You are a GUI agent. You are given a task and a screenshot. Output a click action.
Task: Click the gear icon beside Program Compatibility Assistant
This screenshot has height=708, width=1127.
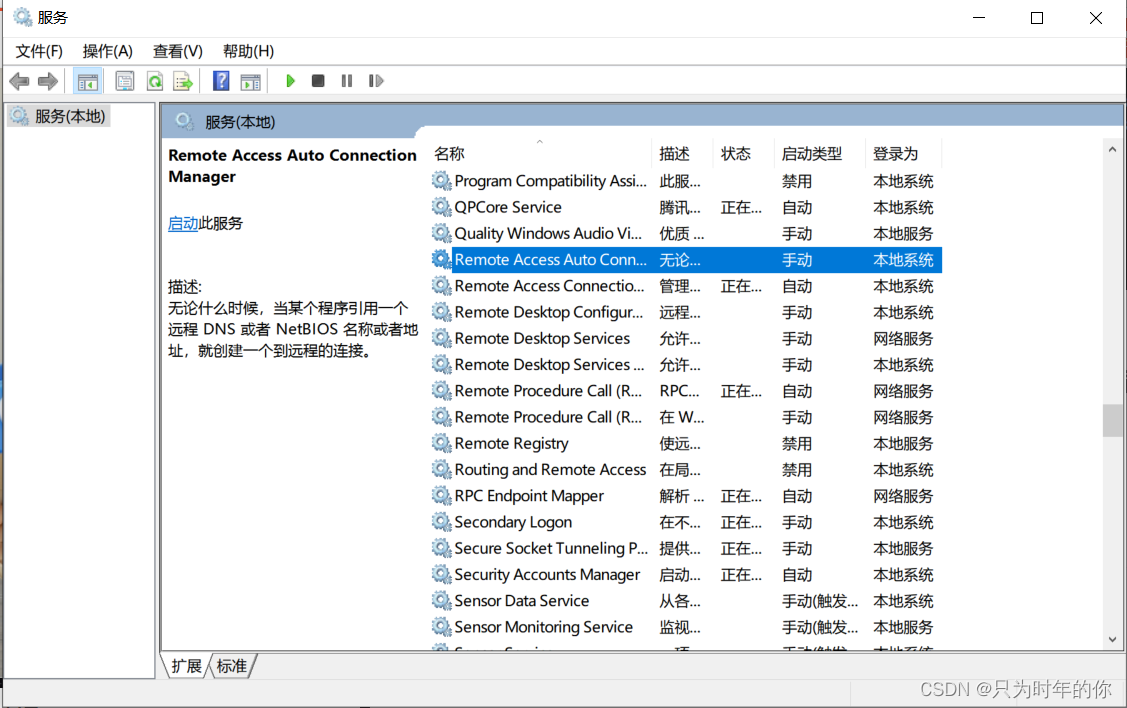tap(441, 181)
